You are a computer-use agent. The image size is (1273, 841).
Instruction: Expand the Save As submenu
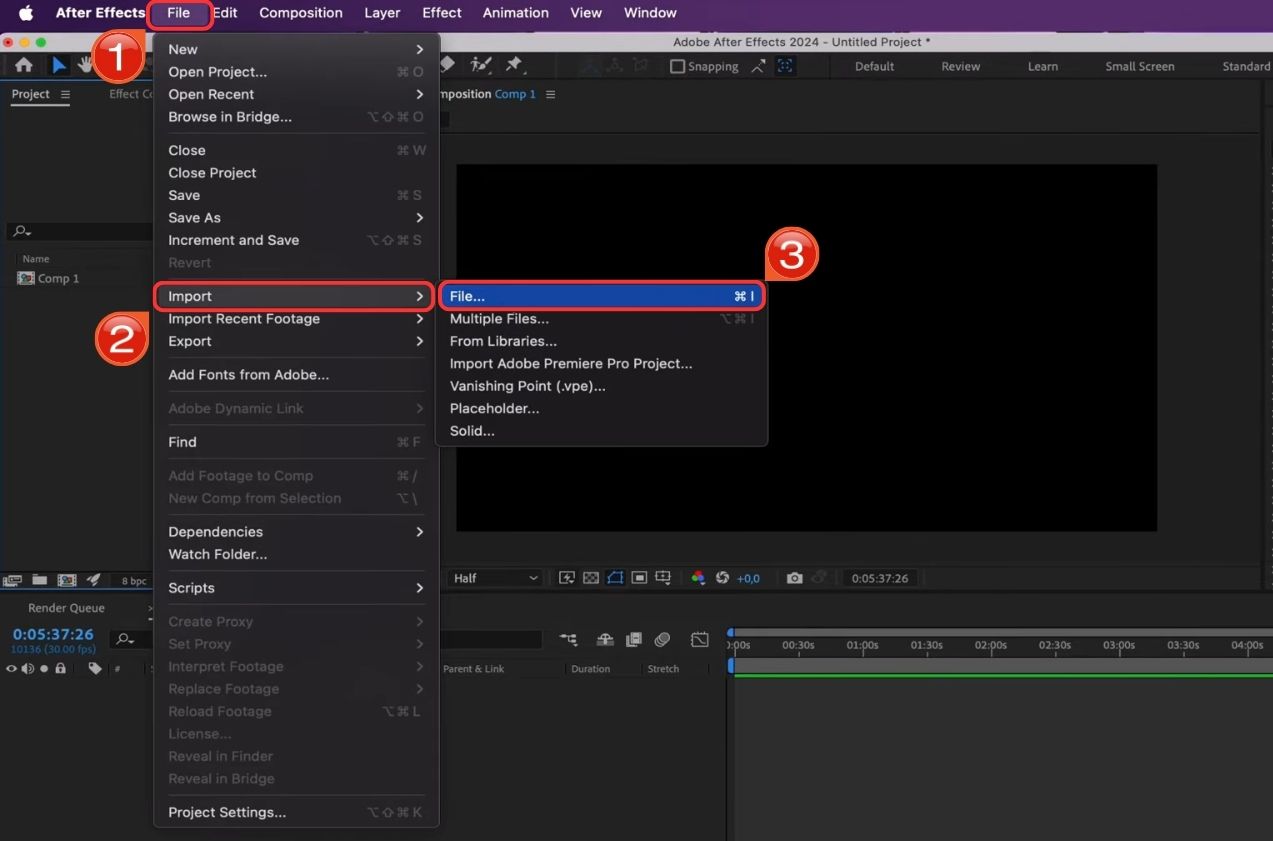point(296,217)
